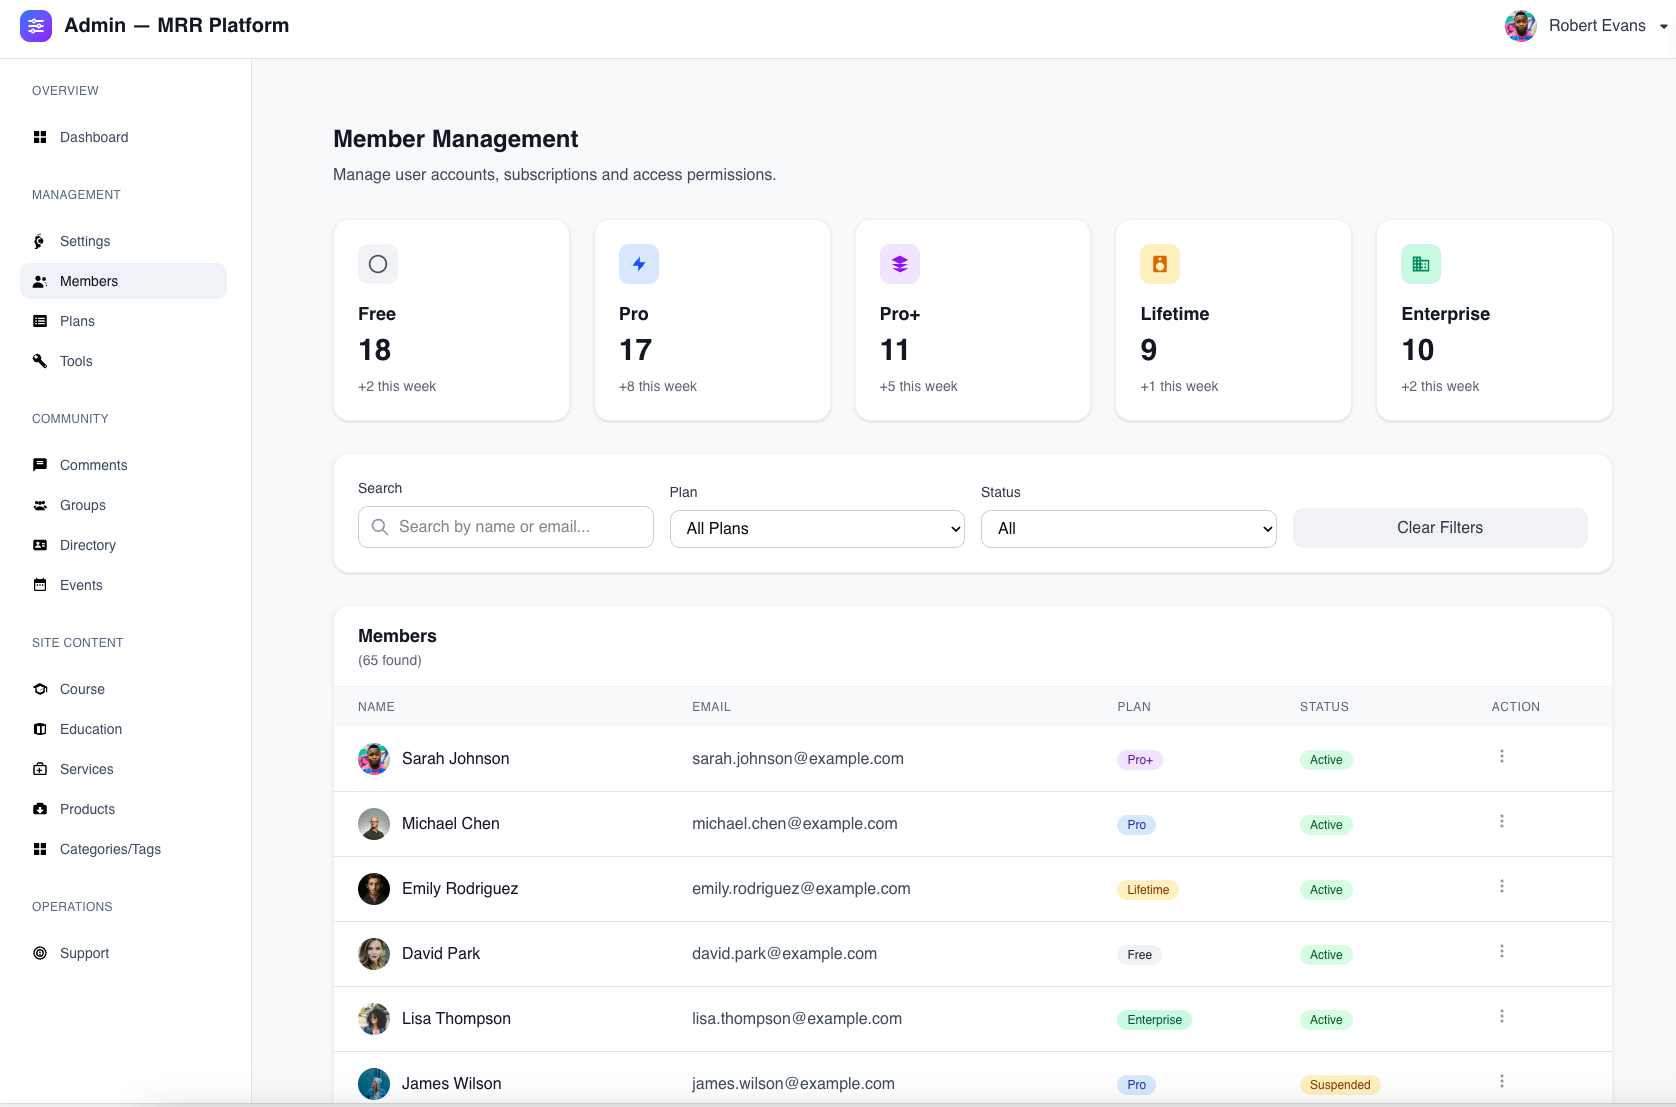Screen dimensions: 1676x1107
Task: Select the Members icon in the sidebar
Action: (39, 281)
